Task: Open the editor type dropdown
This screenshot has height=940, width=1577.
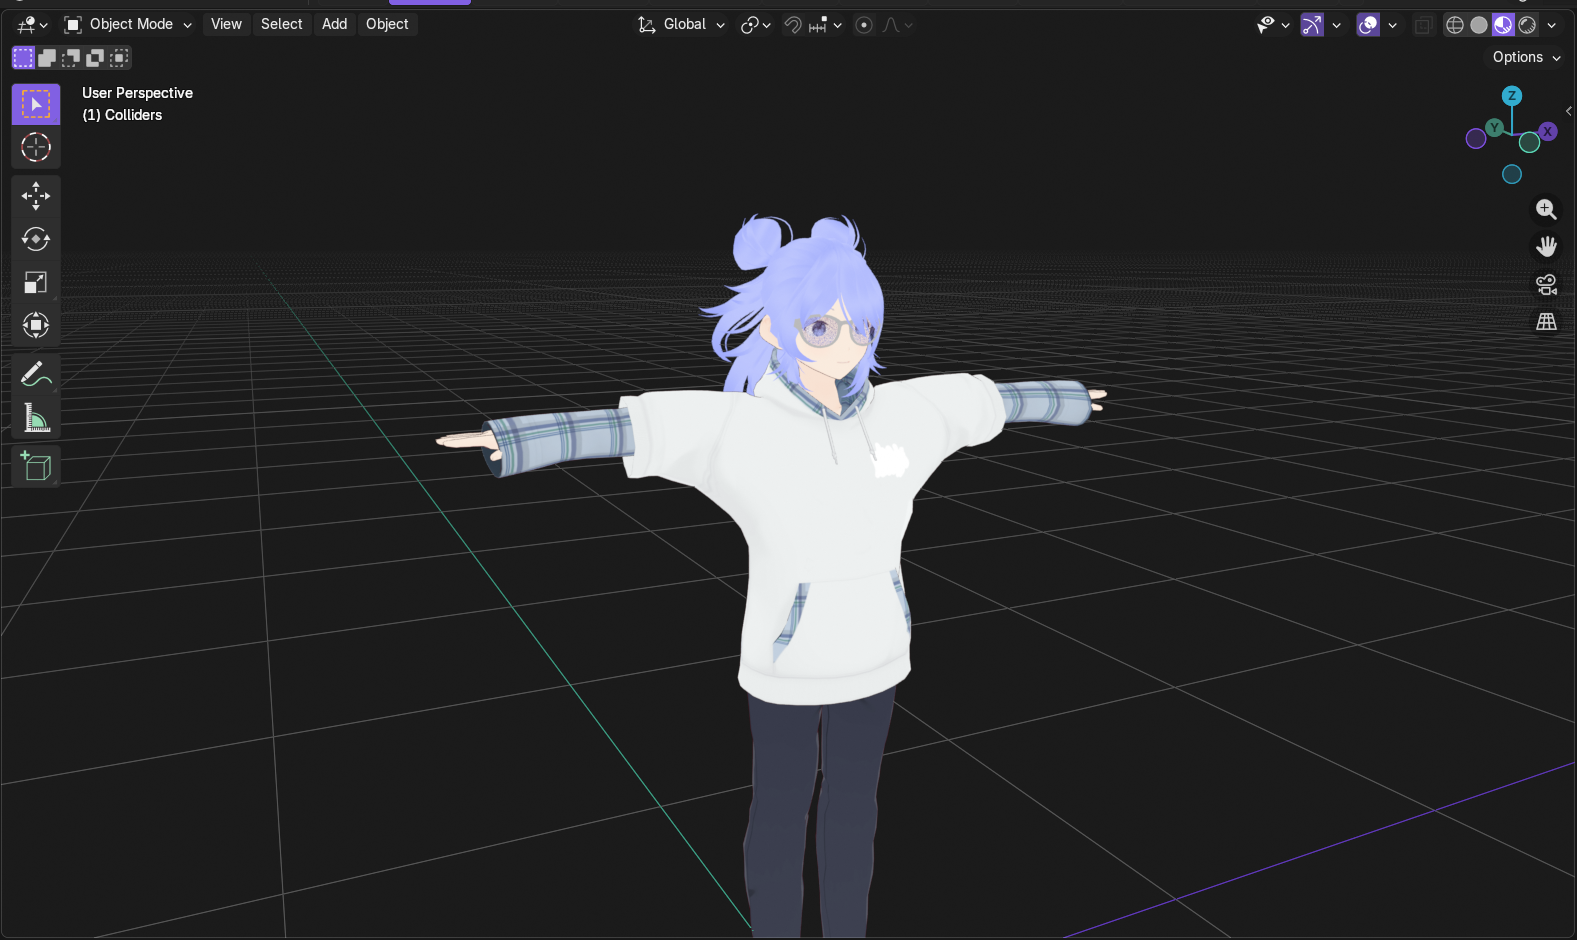Action: coord(32,25)
